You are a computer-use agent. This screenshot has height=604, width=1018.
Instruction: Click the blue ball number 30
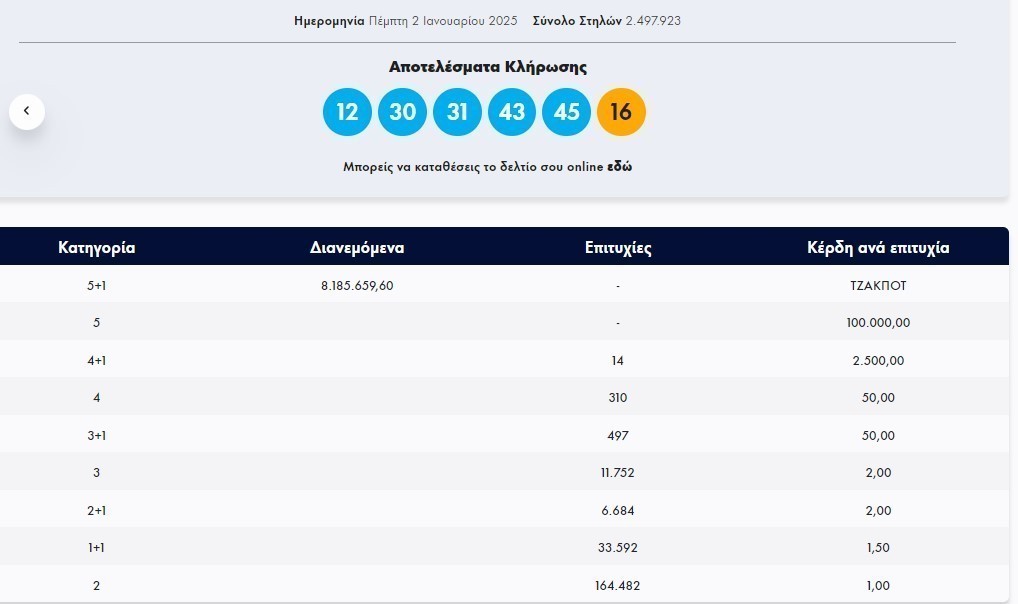pos(402,112)
